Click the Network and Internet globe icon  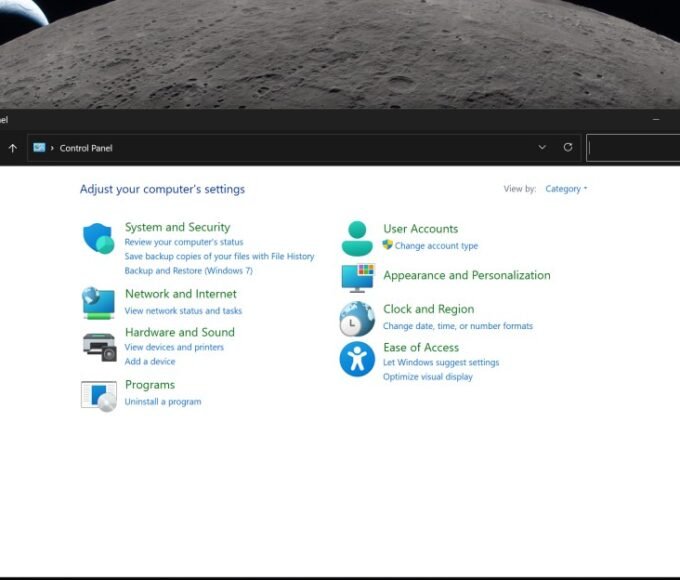[98, 302]
